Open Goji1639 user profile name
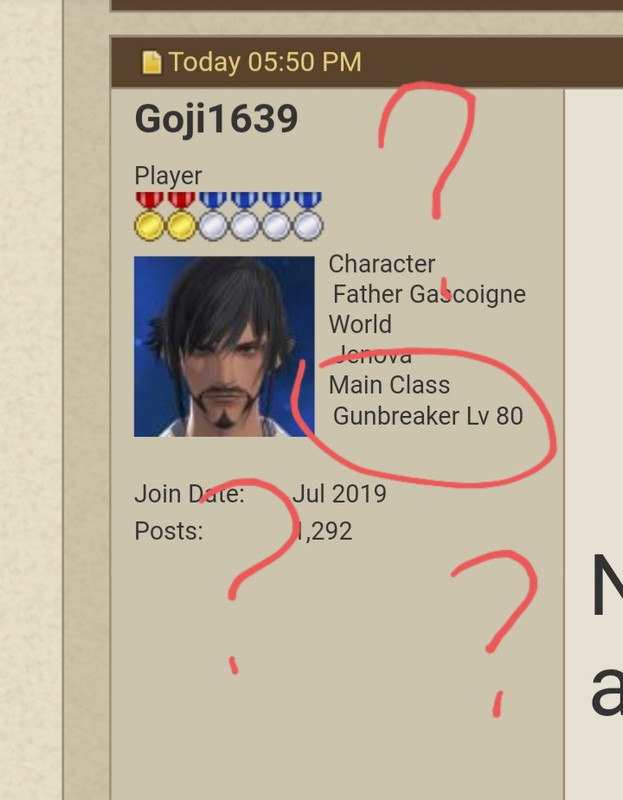 click(x=216, y=119)
